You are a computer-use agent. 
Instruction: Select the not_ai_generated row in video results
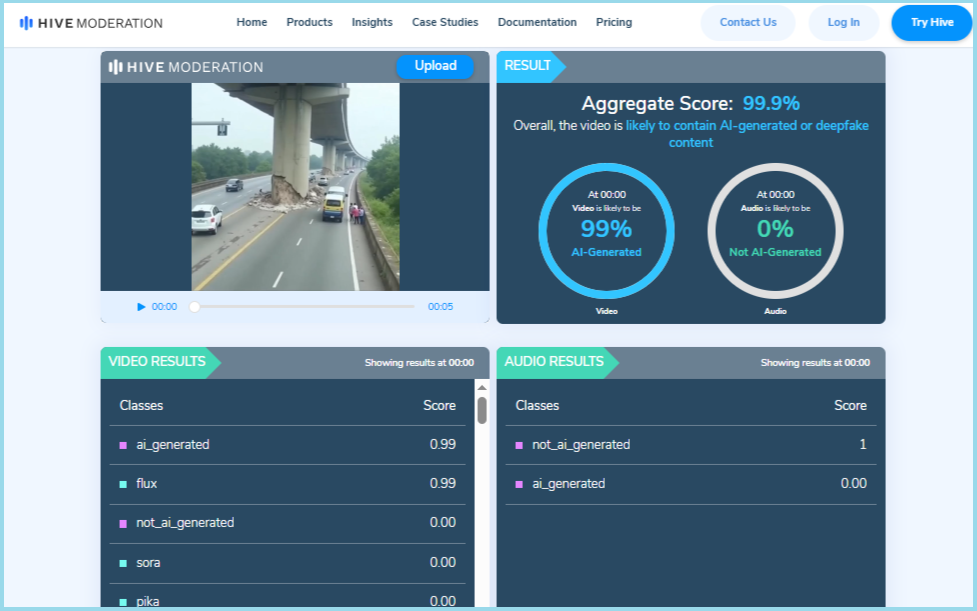pos(287,523)
